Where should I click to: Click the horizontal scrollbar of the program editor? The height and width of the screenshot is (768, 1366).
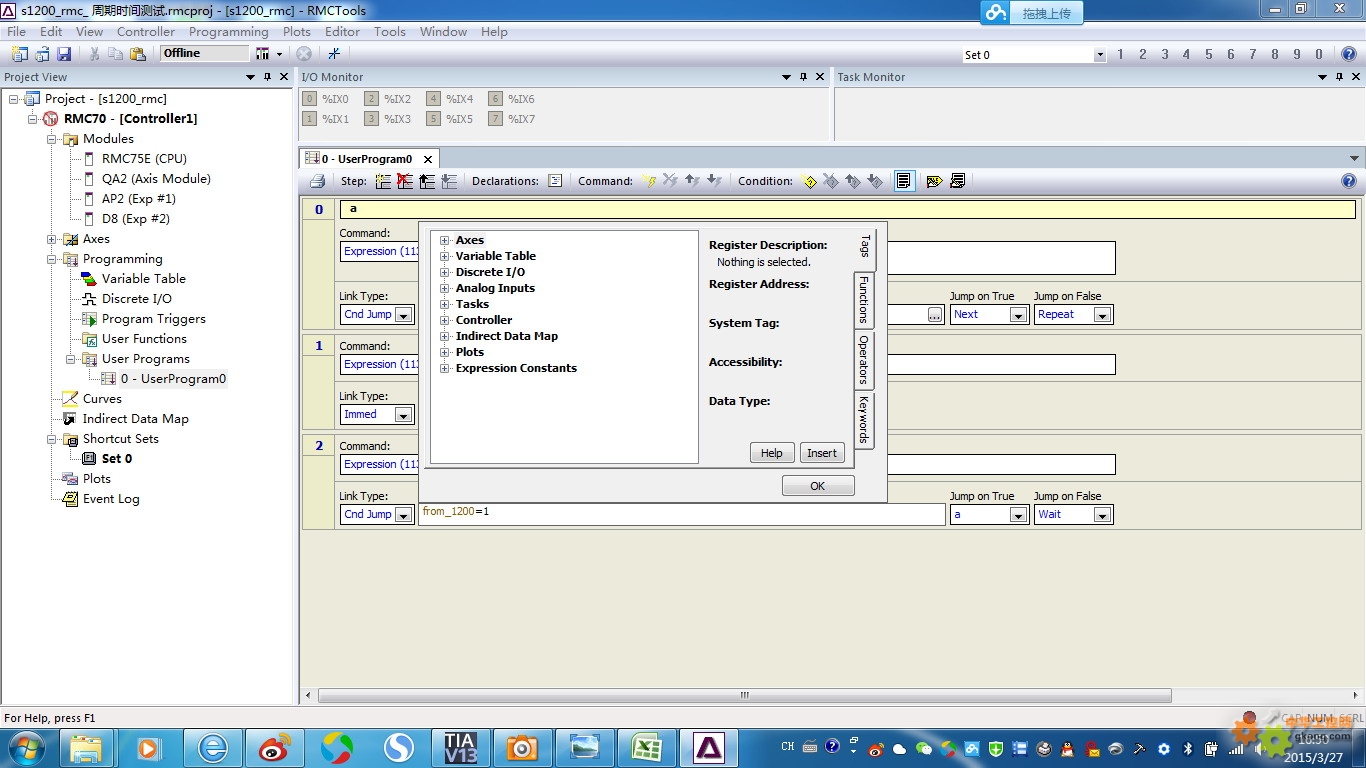[x=744, y=695]
